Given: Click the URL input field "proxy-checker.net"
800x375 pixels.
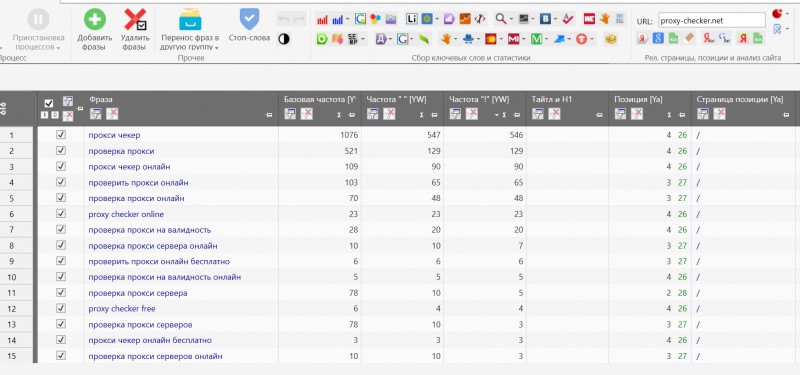Looking at the screenshot, I should click(x=712, y=20).
